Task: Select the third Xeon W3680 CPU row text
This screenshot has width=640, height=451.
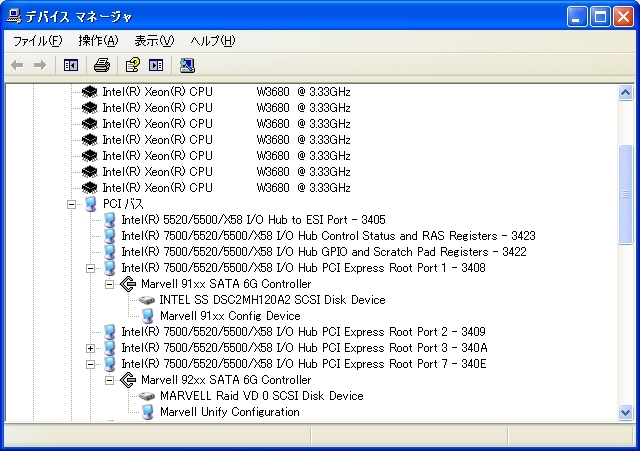Action: coord(227,124)
